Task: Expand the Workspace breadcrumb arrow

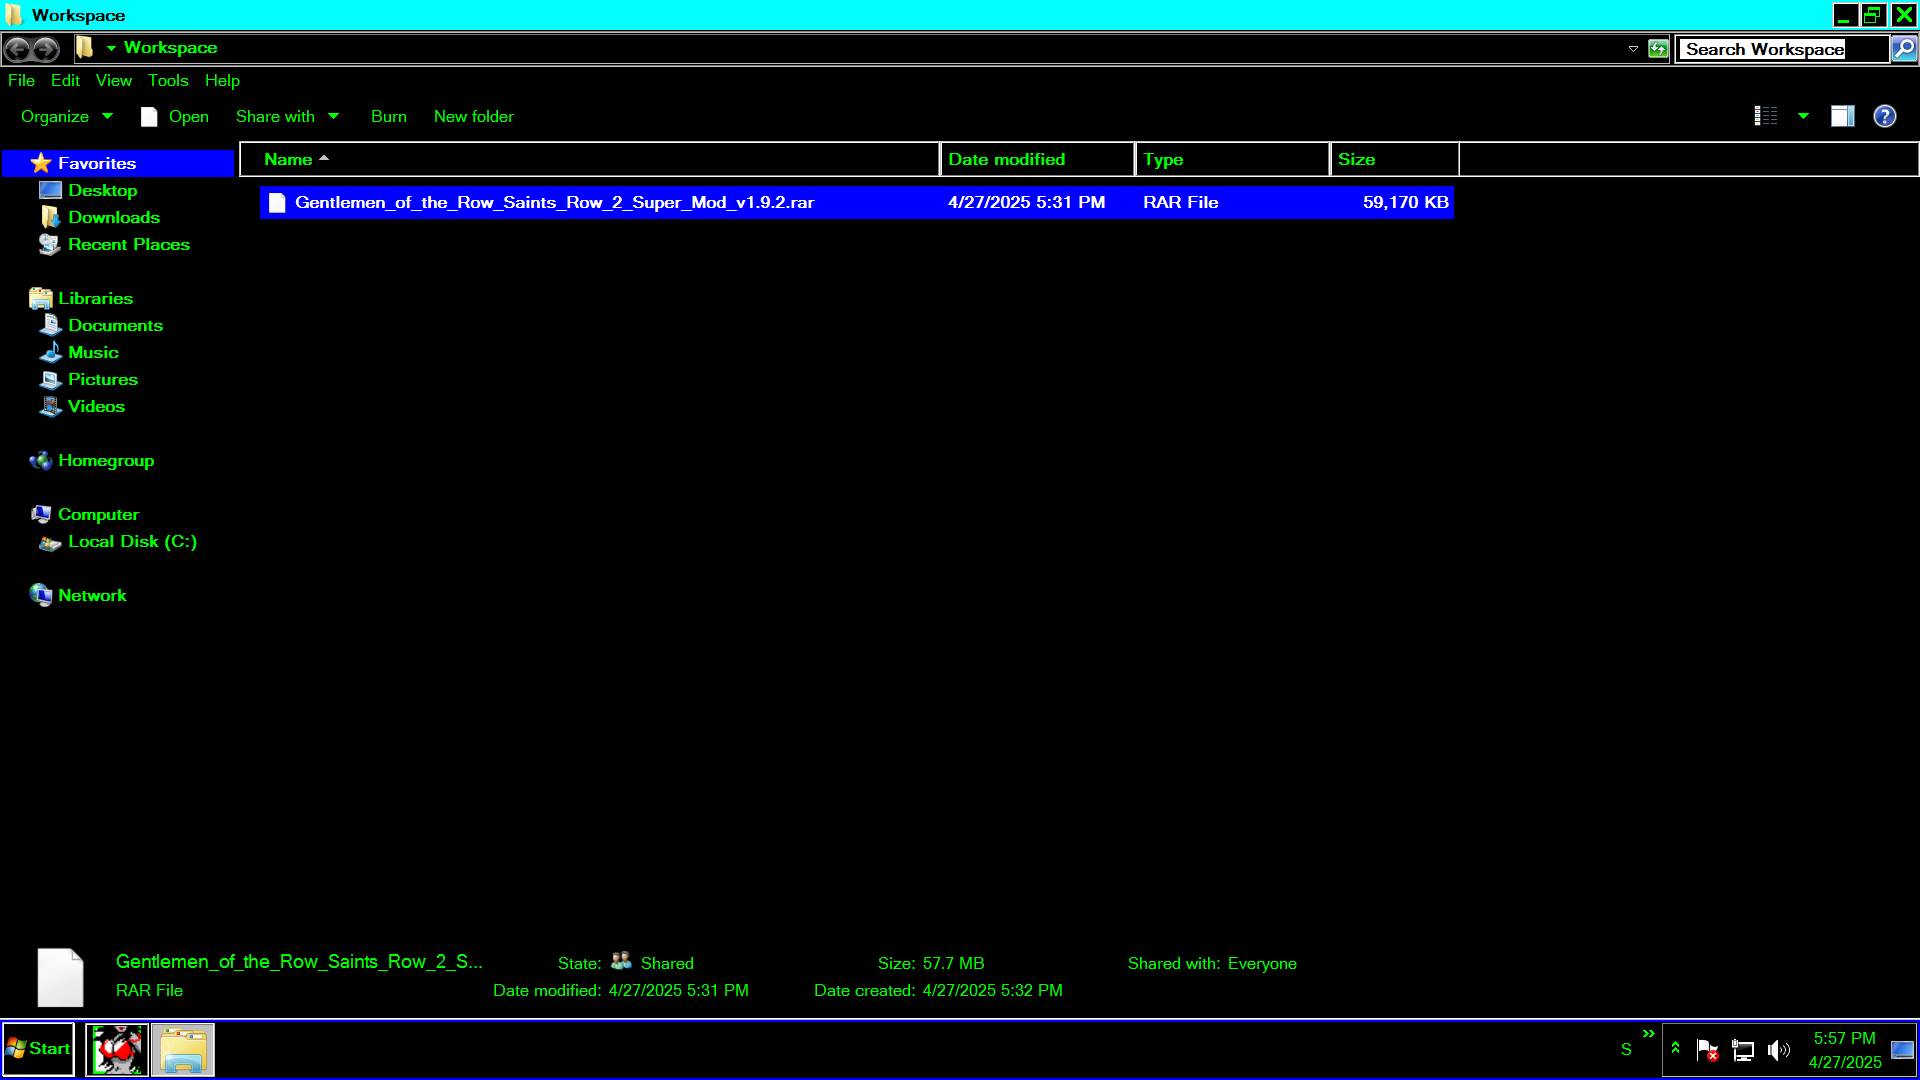Action: (x=111, y=48)
